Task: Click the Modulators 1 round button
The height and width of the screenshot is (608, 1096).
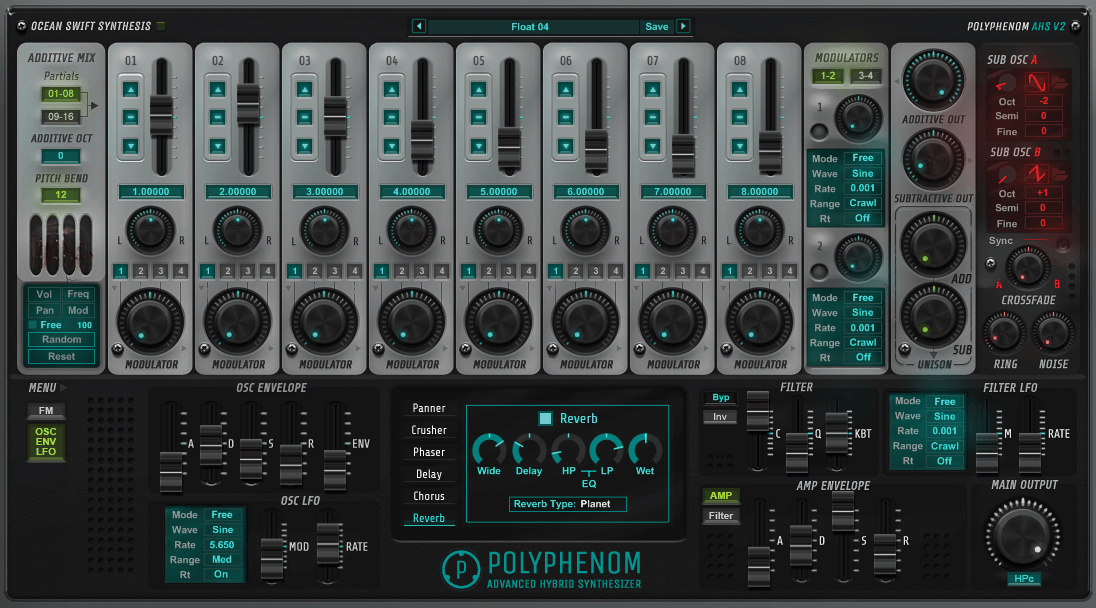Action: [819, 131]
